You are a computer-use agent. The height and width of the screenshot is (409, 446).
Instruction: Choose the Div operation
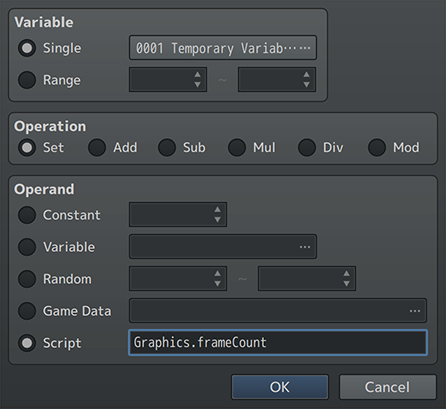pyautogui.click(x=307, y=147)
